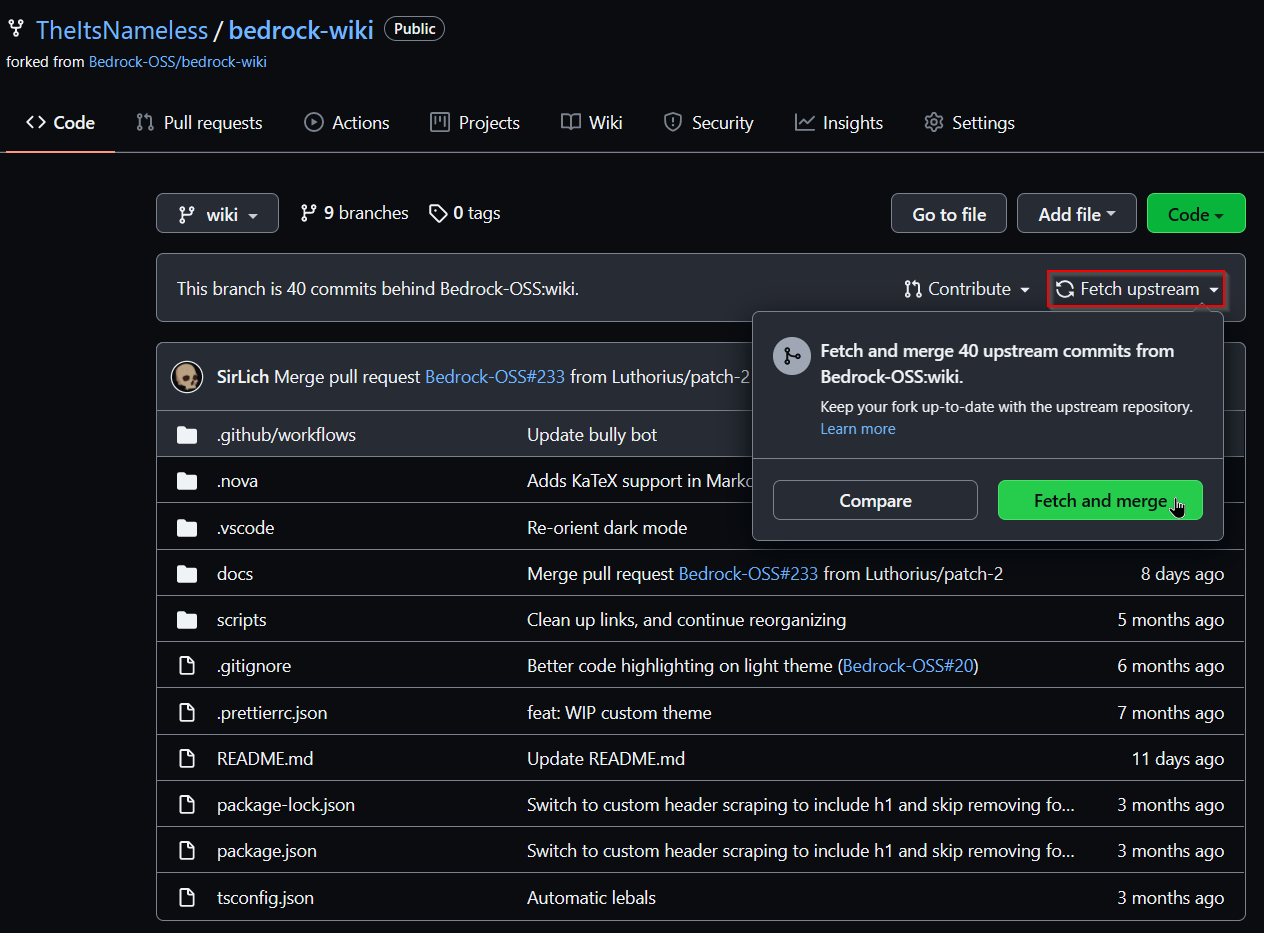Viewport: 1264px width, 933px height.
Task: Open the green Code dropdown
Action: click(x=1195, y=214)
